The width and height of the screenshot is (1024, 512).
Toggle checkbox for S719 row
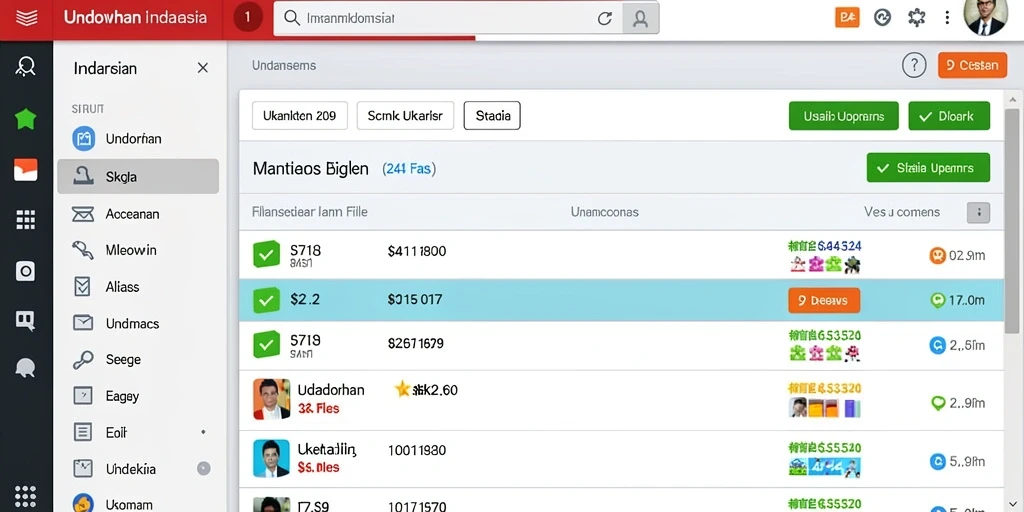coord(266,344)
